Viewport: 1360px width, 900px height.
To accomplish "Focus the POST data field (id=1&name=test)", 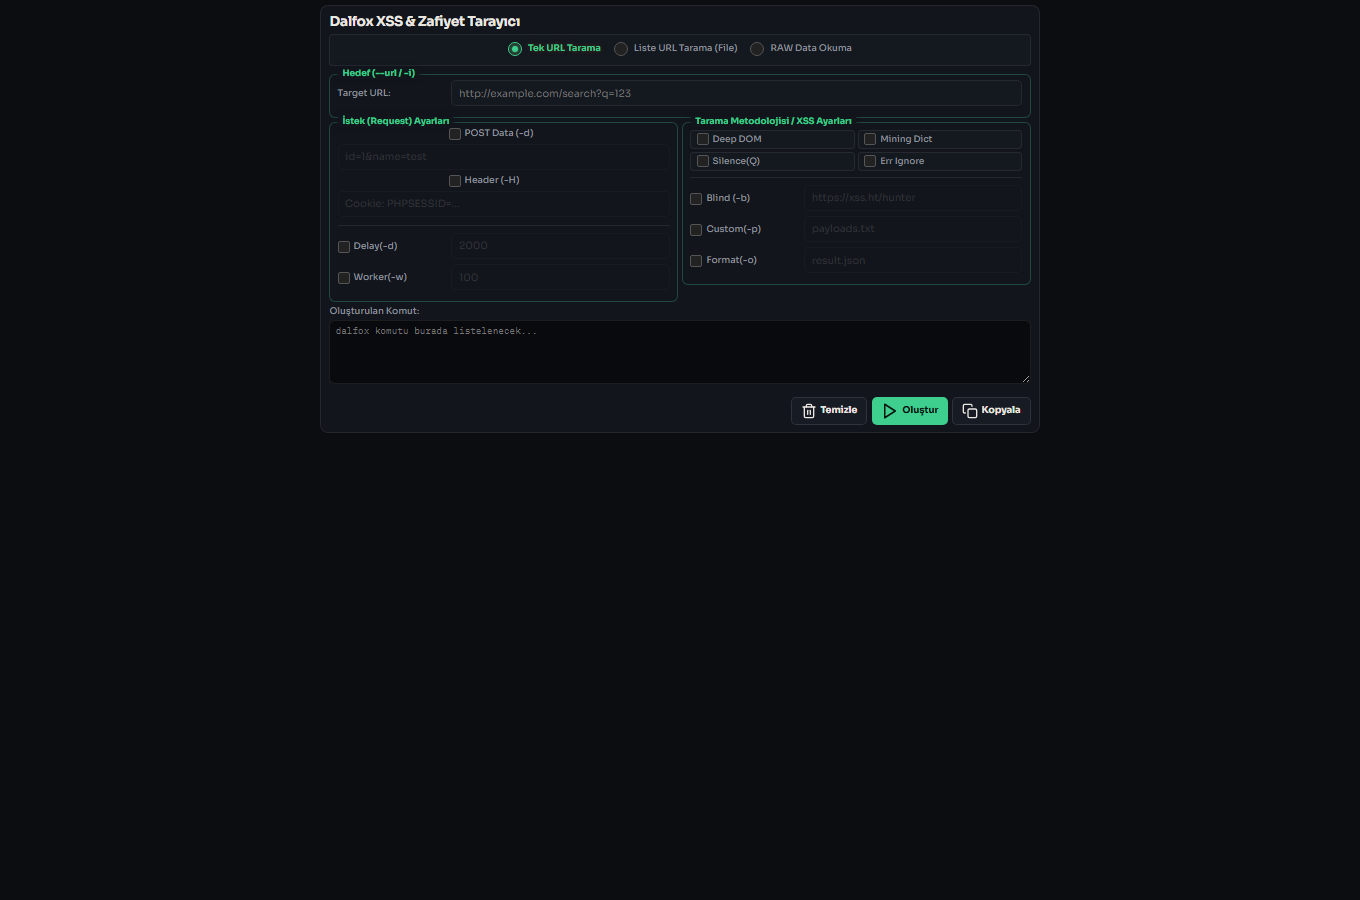I will [504, 157].
